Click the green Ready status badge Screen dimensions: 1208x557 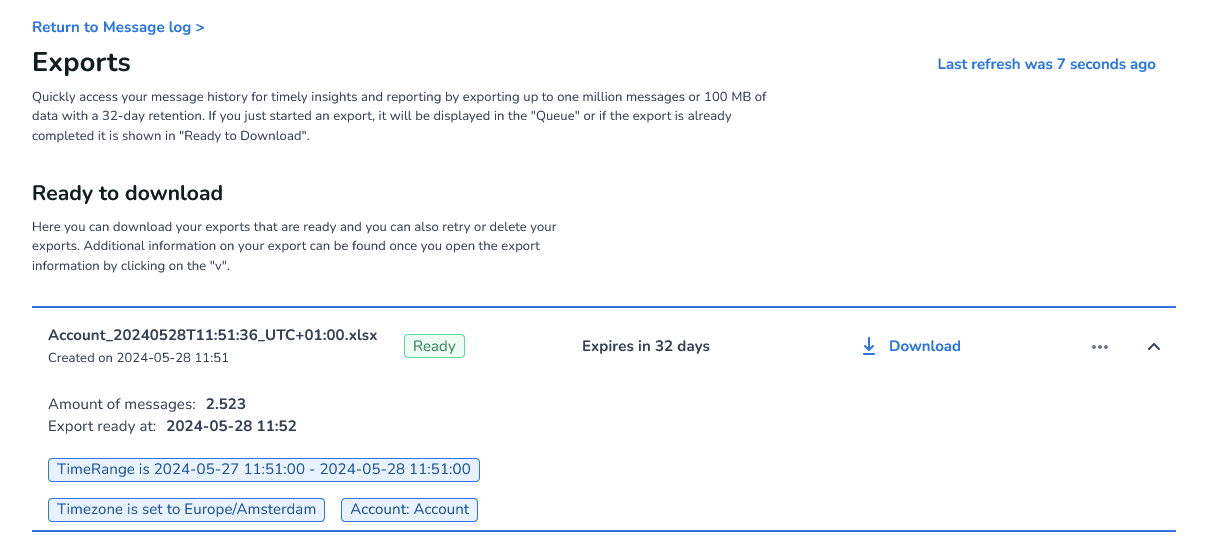pyautogui.click(x=434, y=346)
